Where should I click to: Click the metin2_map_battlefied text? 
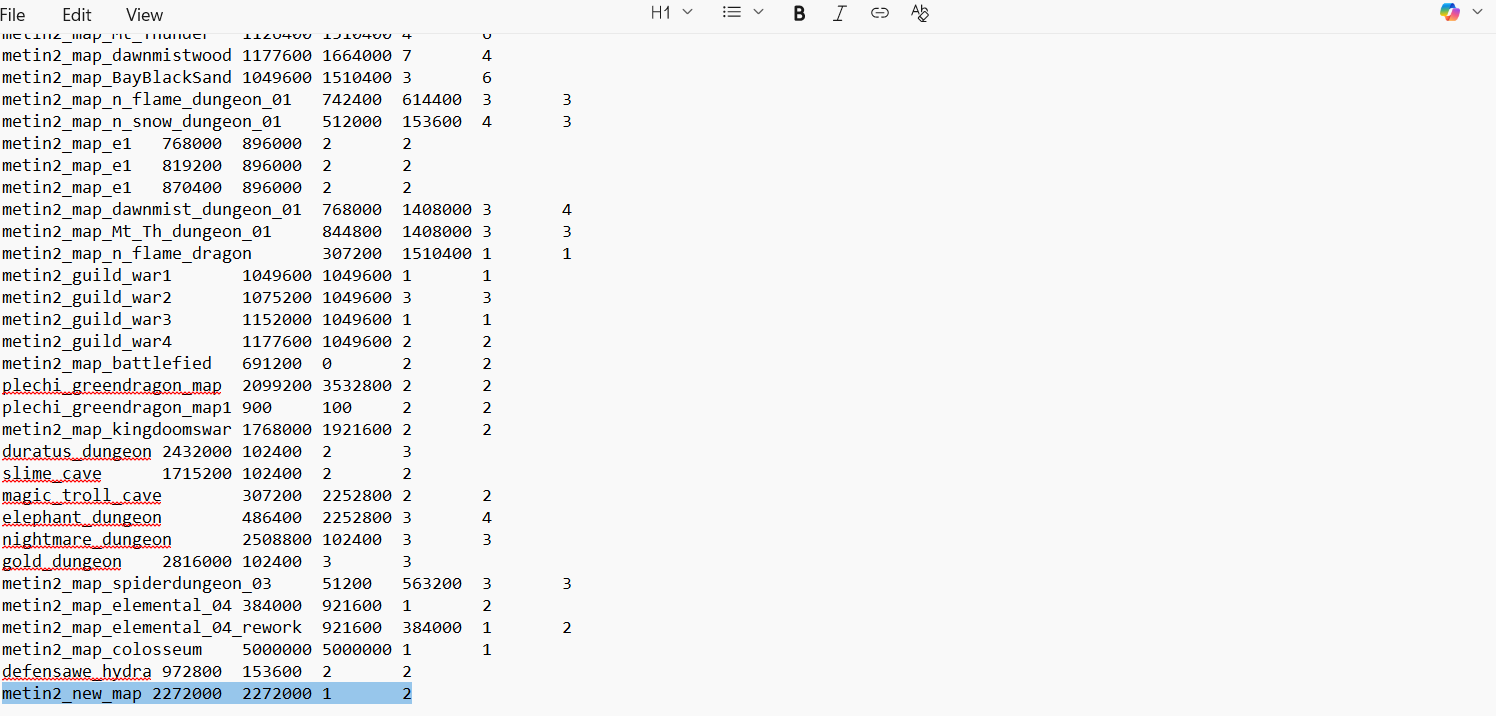pos(107,363)
